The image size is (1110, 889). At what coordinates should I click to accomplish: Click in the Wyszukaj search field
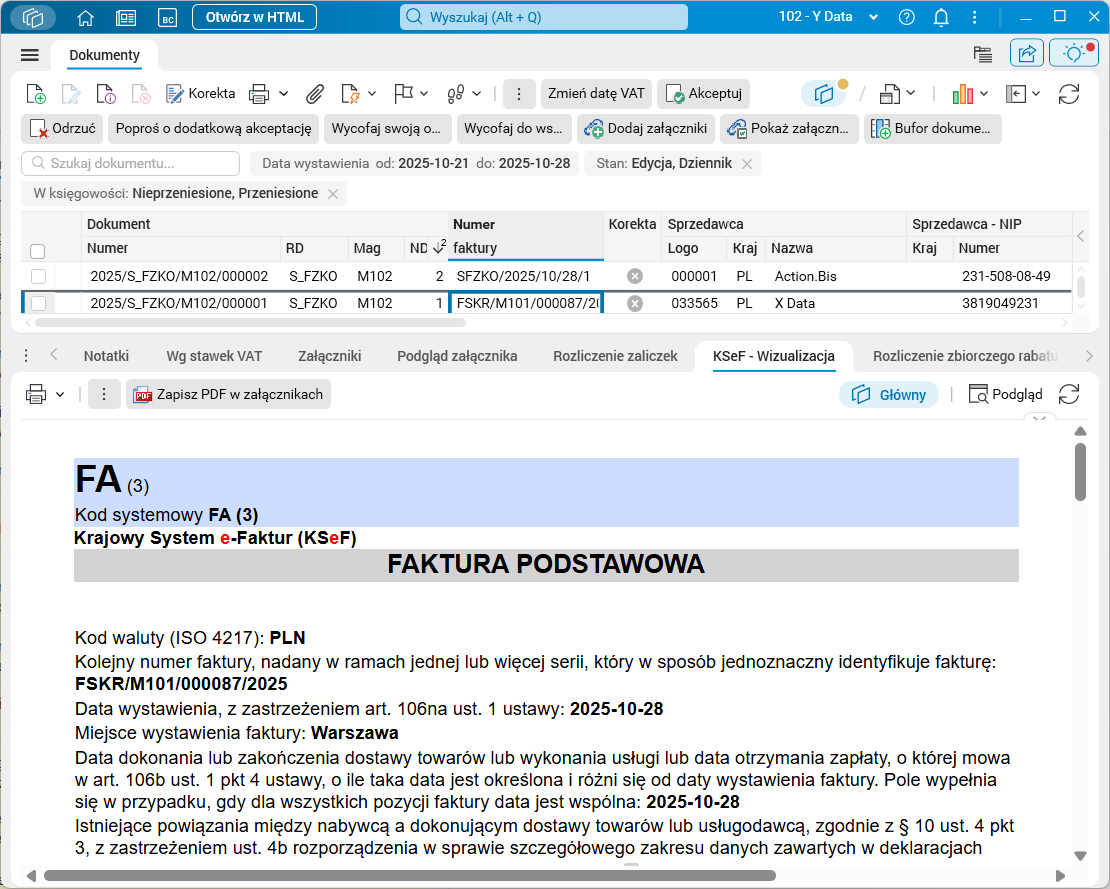(544, 17)
